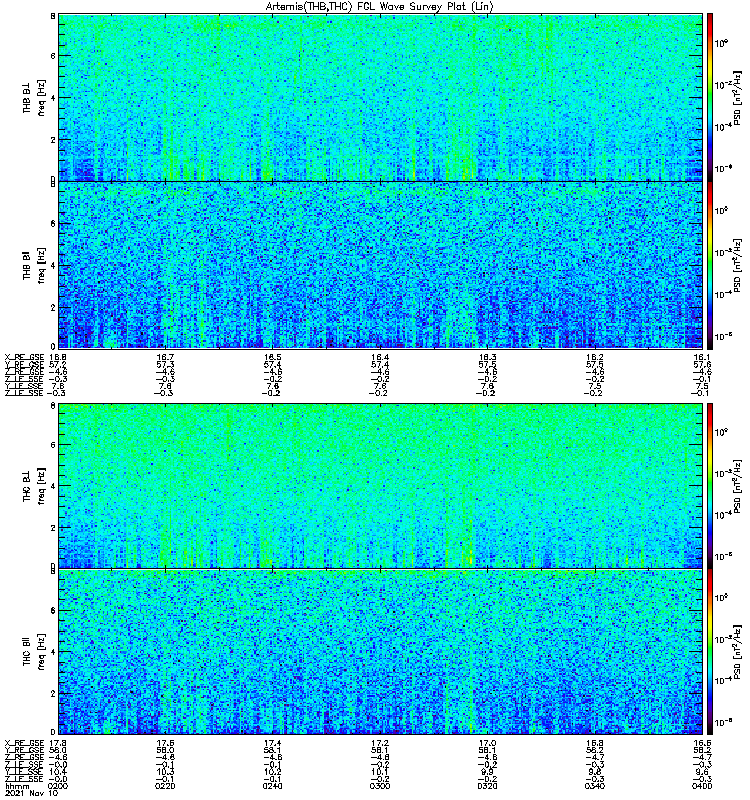Click THC X_RE_GSE value '17.2'
Screen dimensions: 750x800
point(380,743)
